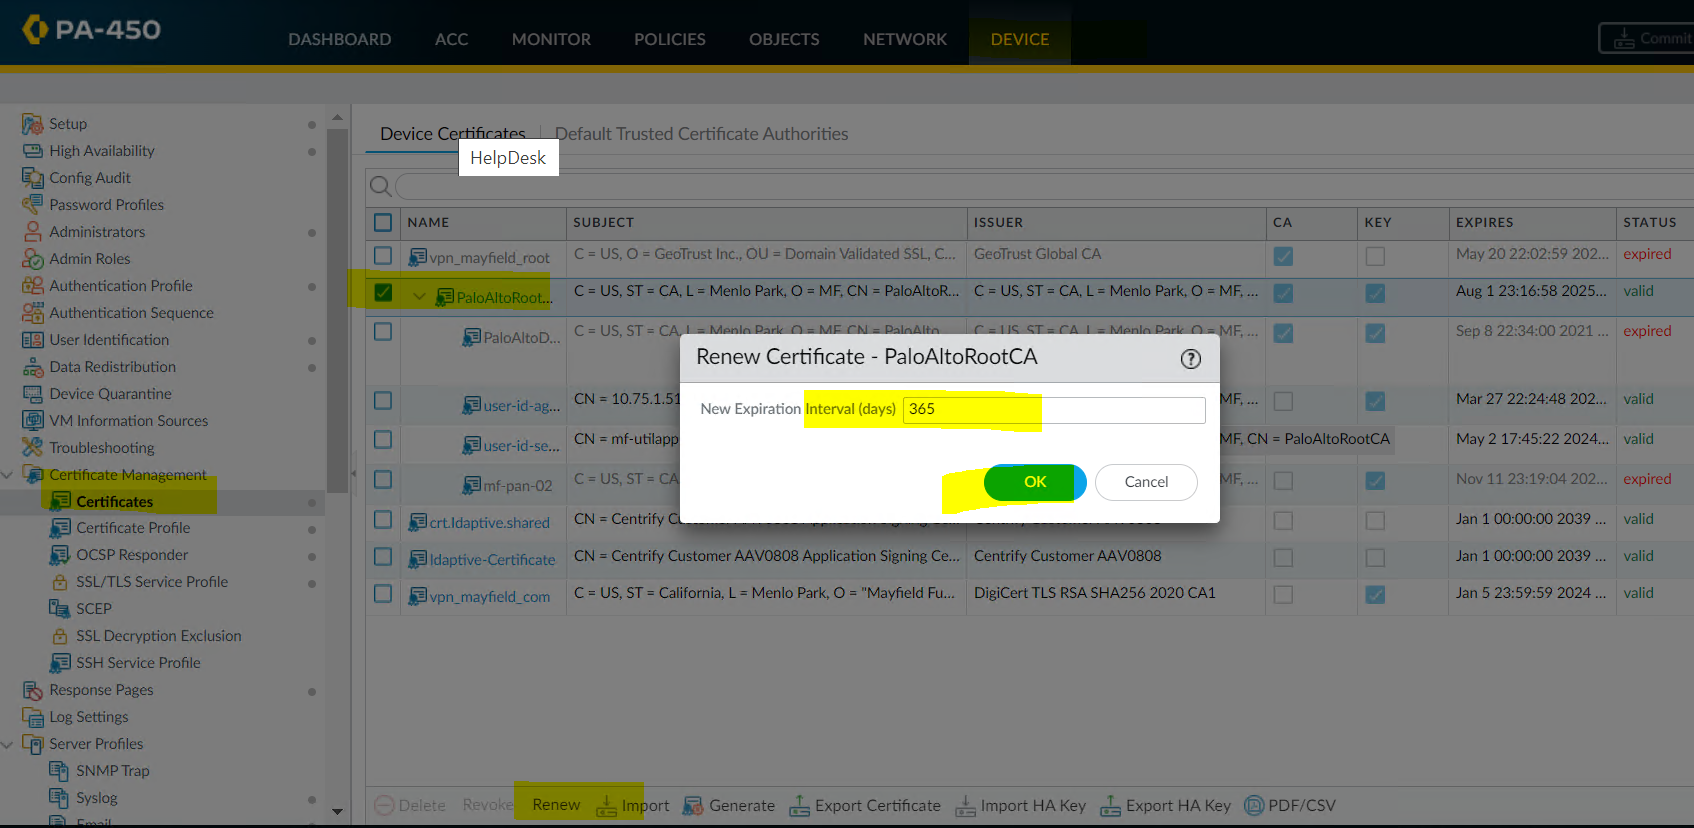The image size is (1694, 828).
Task: Click the SSL Decryption Exclusion lock icon
Action: (59, 636)
